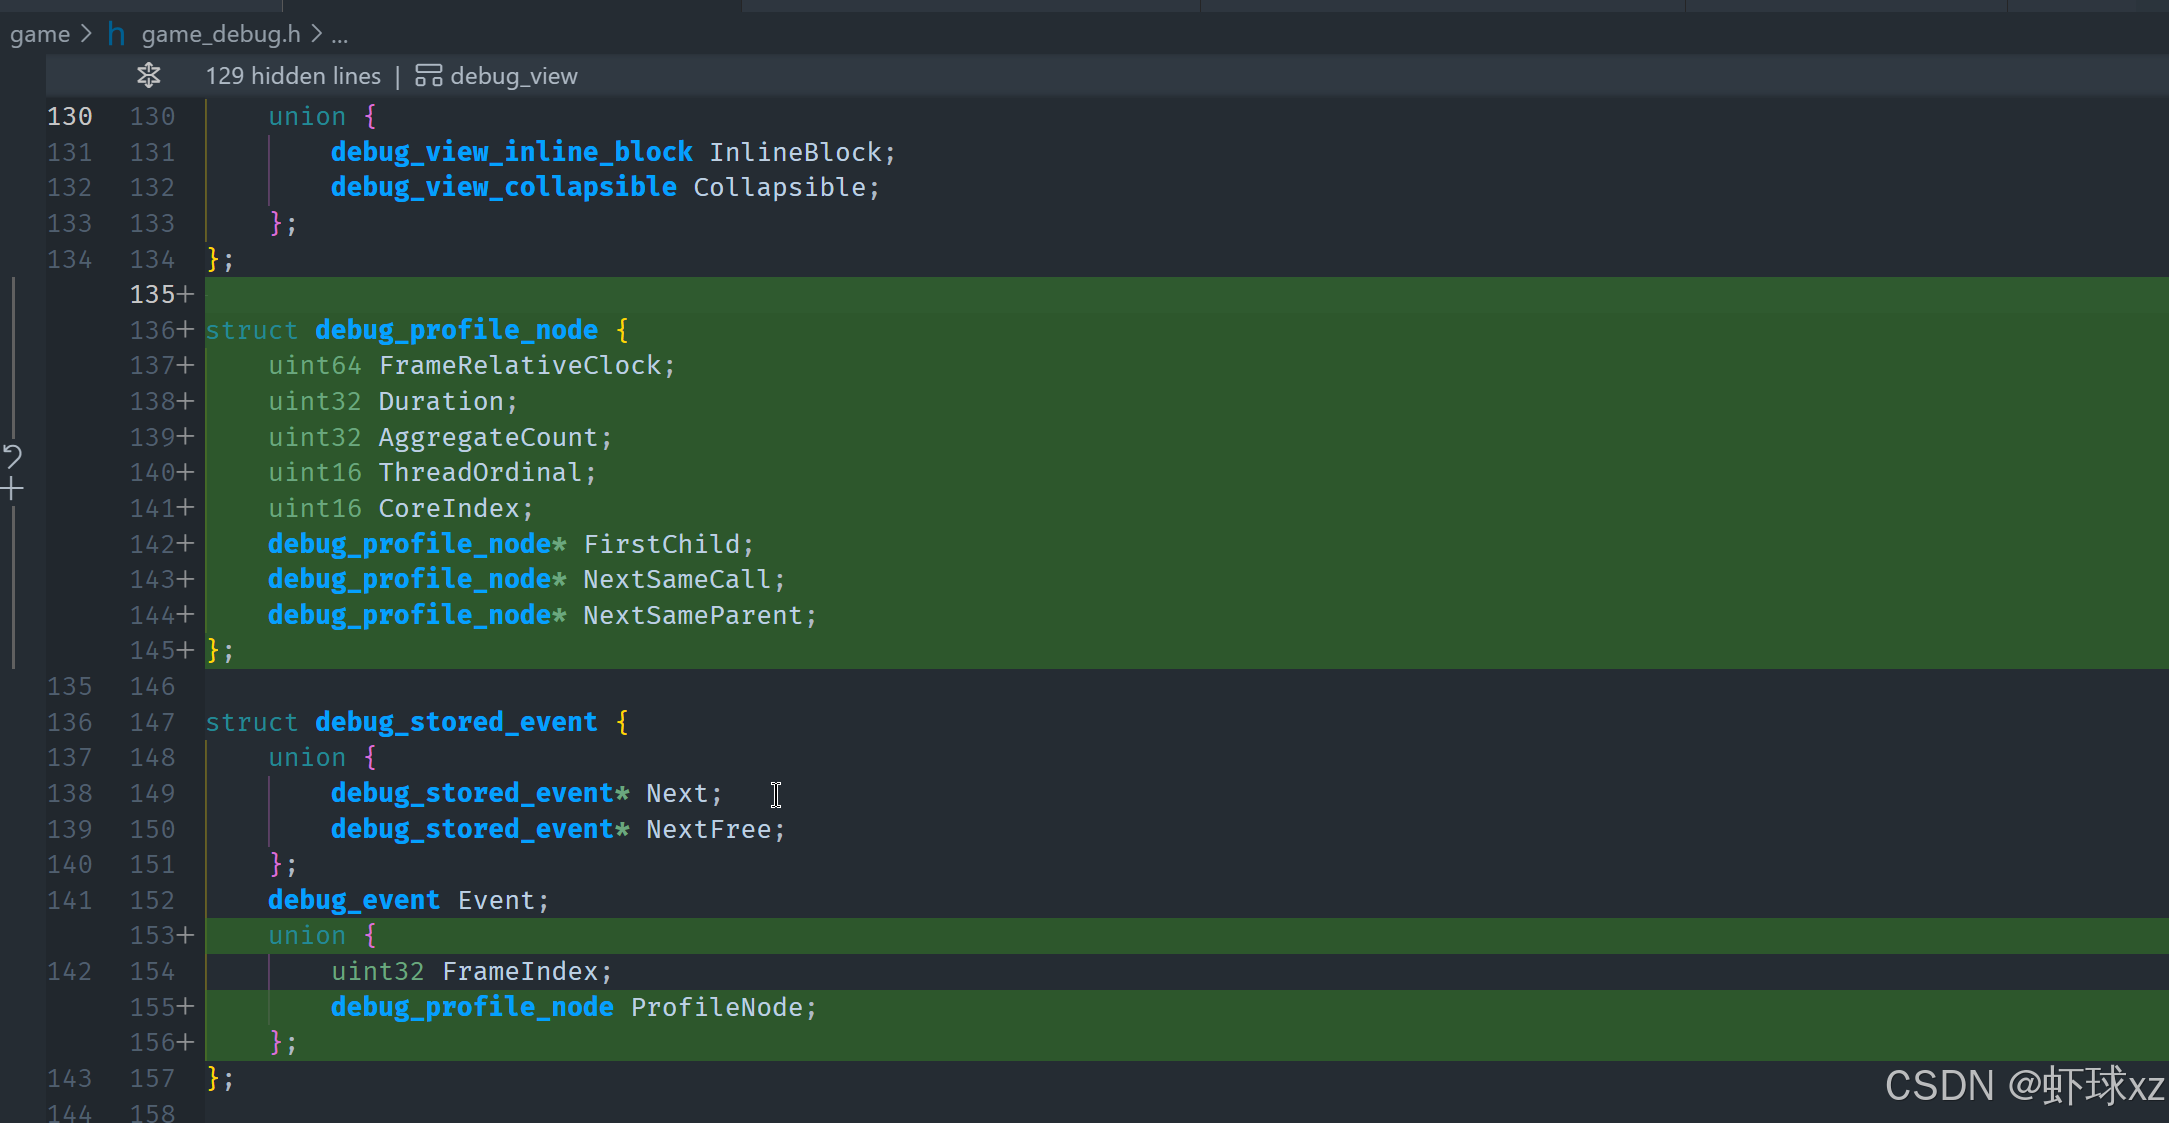Place cursor on 'FrameRelativeClock' field name
The width and height of the screenshot is (2169, 1123).
click(520, 366)
